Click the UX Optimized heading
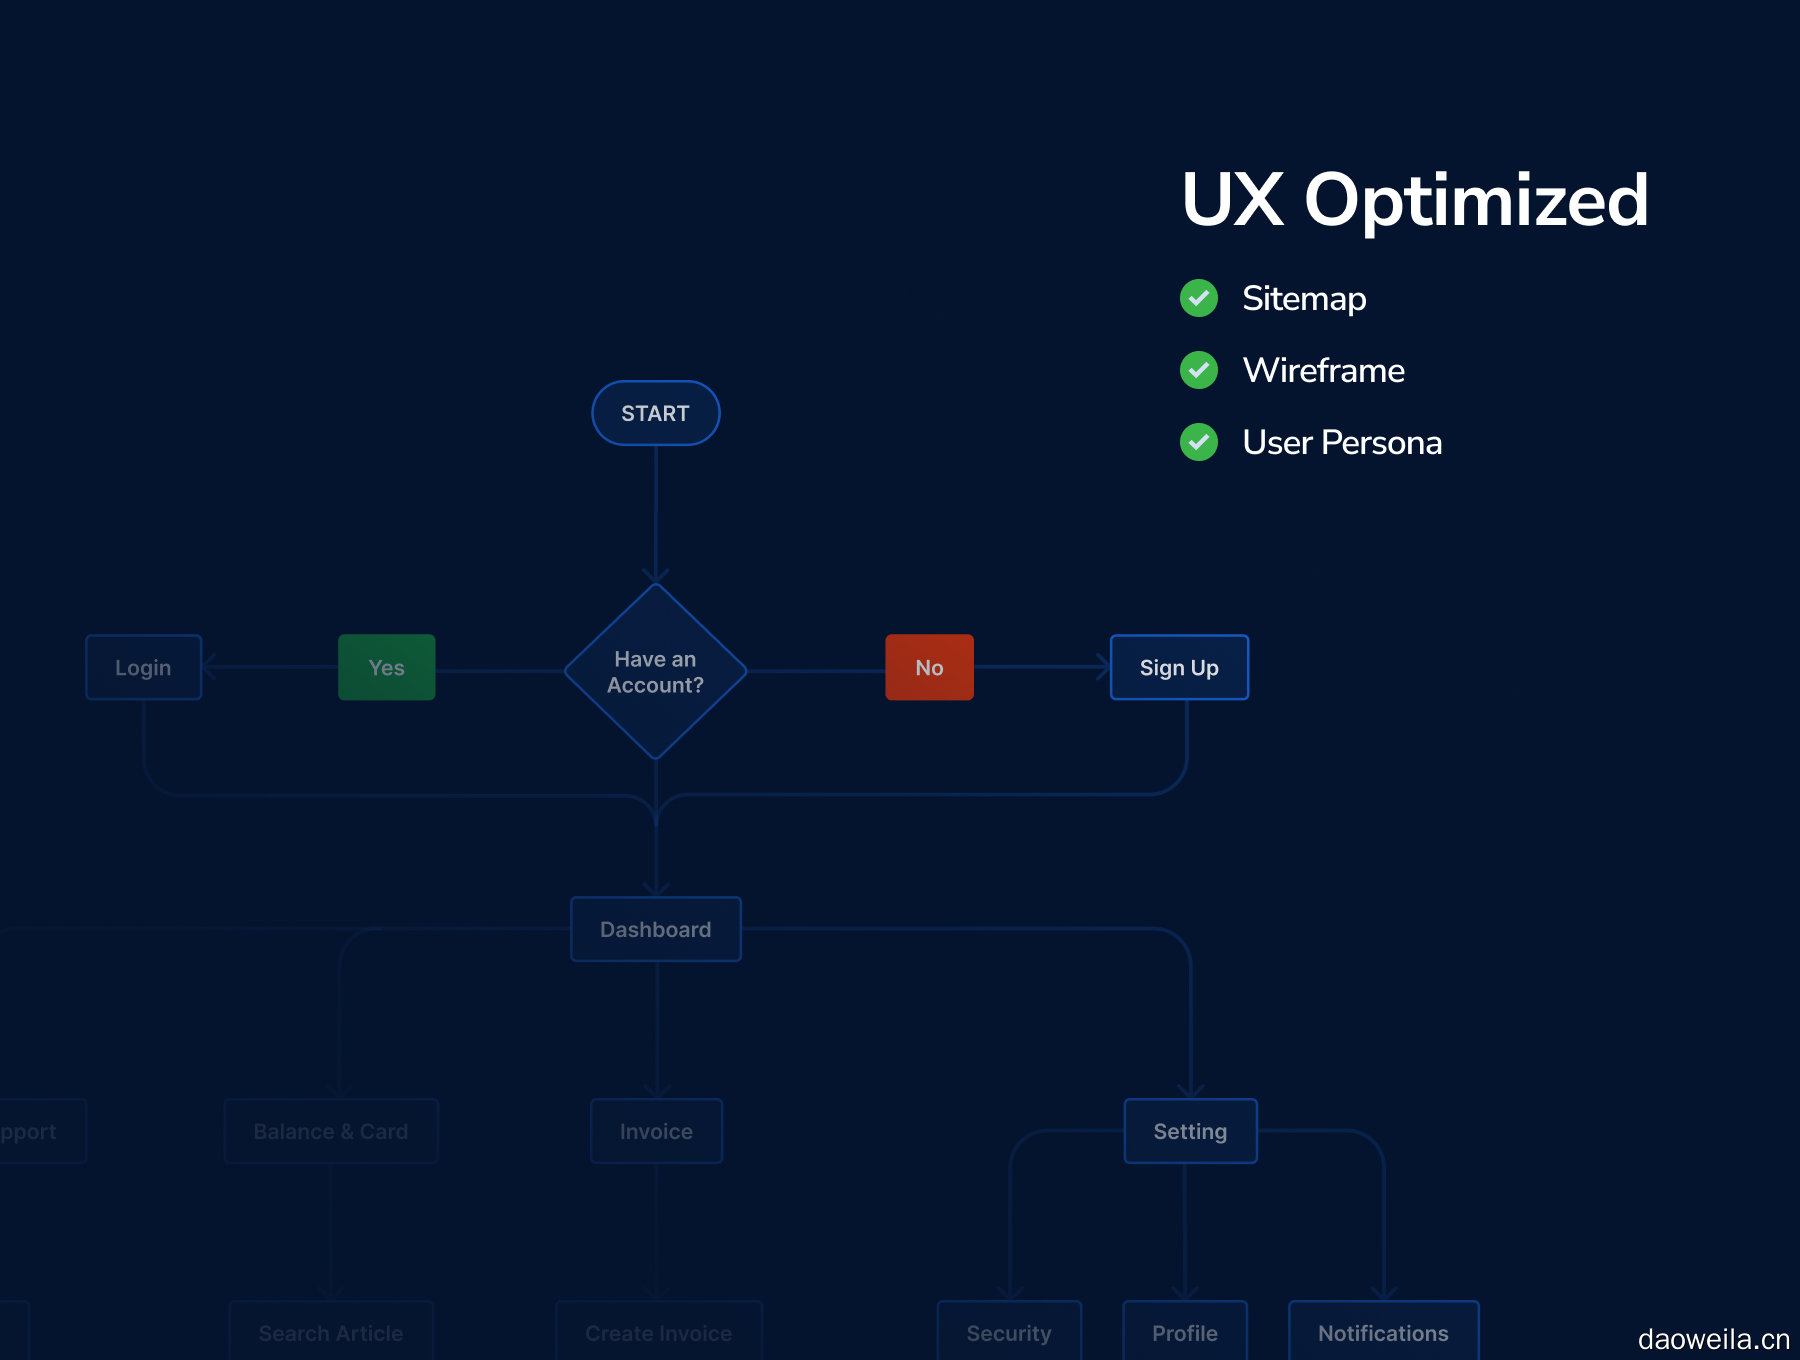 1414,200
